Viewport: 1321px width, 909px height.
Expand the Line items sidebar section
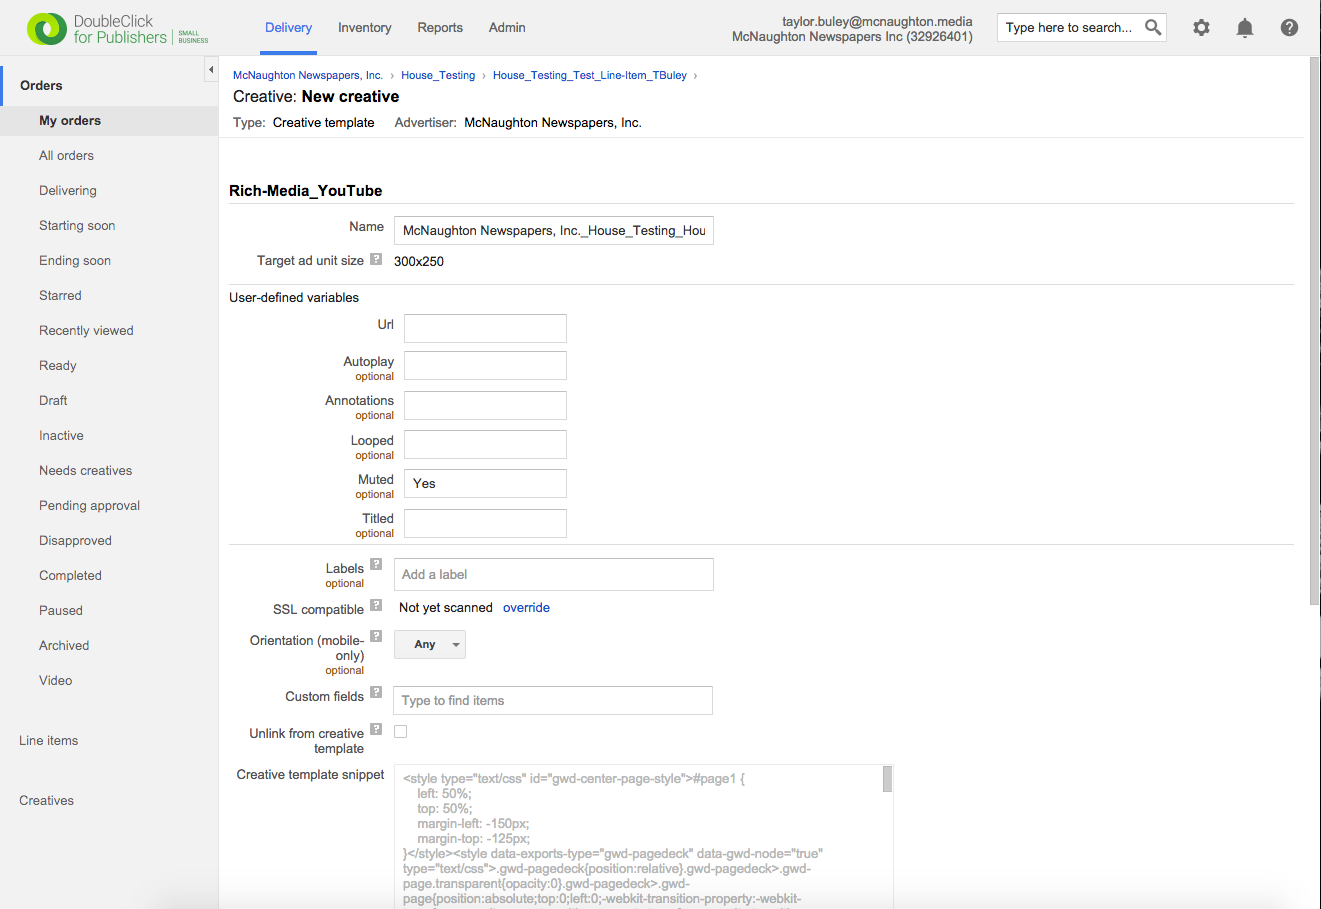(48, 741)
